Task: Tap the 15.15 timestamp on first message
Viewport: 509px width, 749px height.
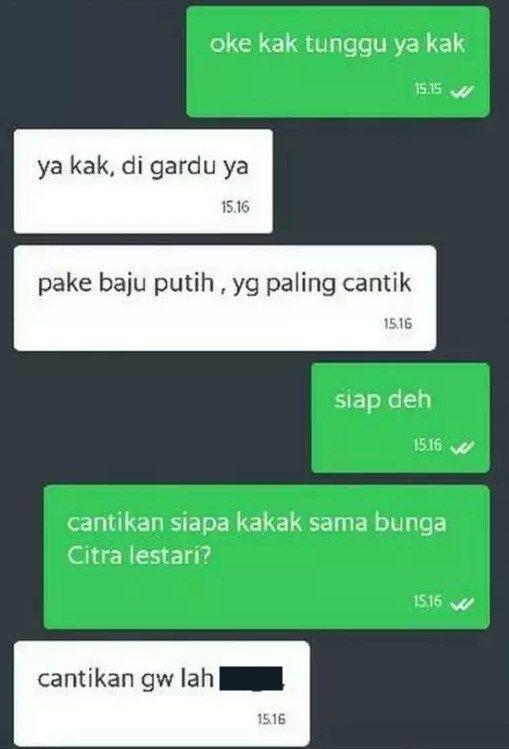Action: (x=428, y=89)
